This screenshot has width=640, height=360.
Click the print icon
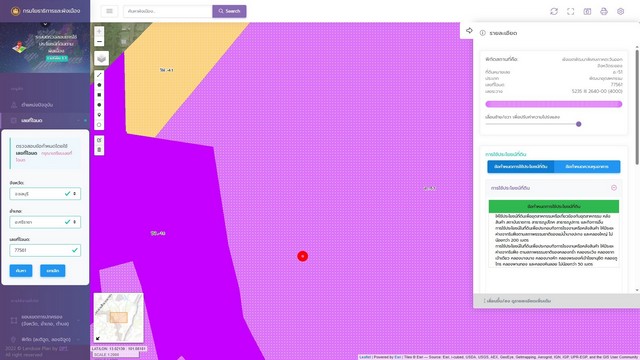tap(604, 11)
